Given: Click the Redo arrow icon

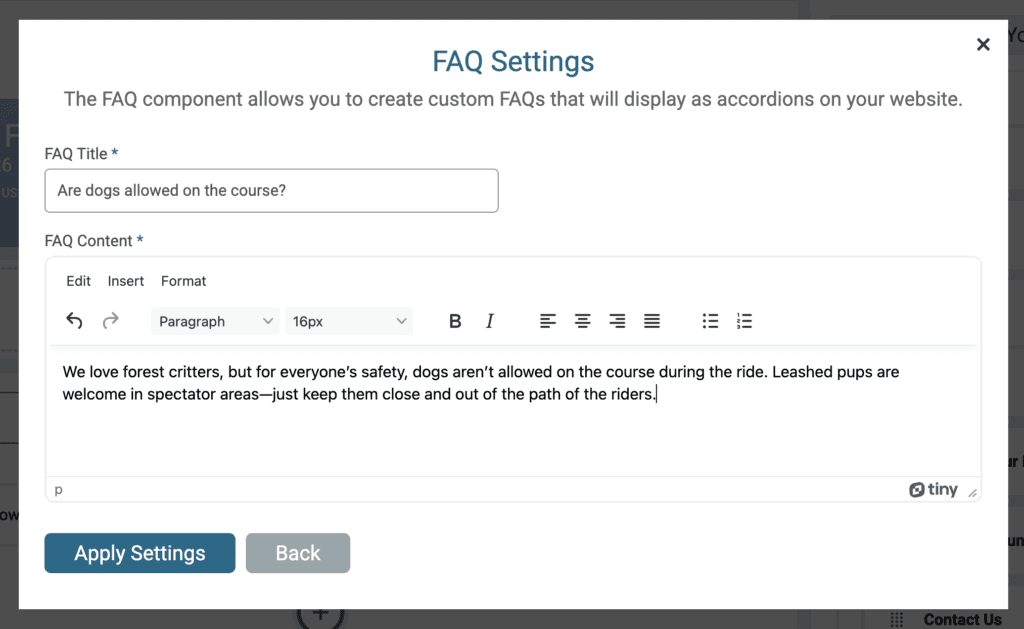Looking at the screenshot, I should coord(111,321).
